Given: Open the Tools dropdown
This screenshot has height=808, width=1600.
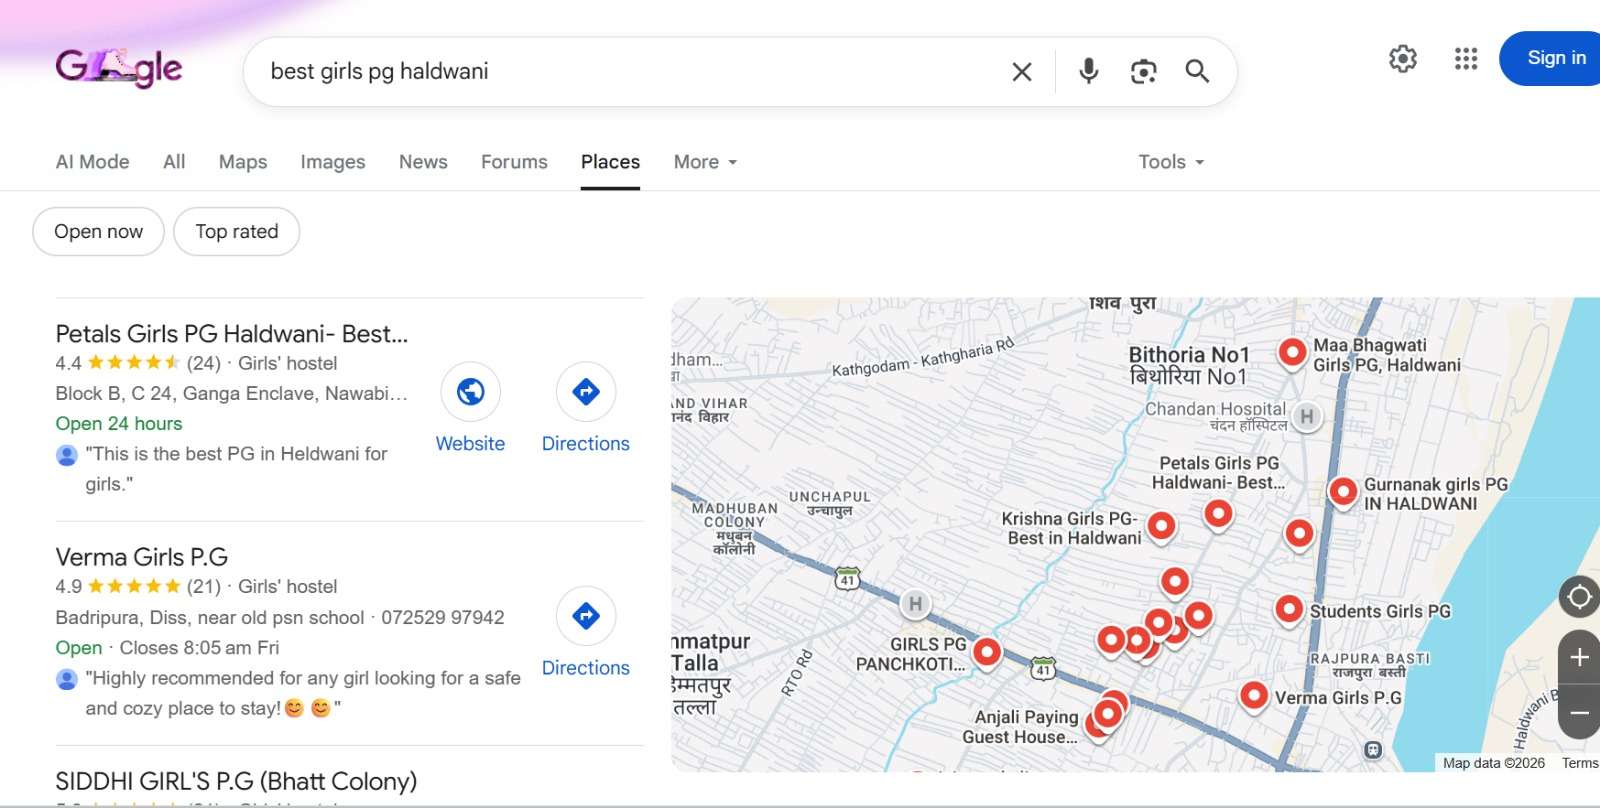Looking at the screenshot, I should 1170,162.
